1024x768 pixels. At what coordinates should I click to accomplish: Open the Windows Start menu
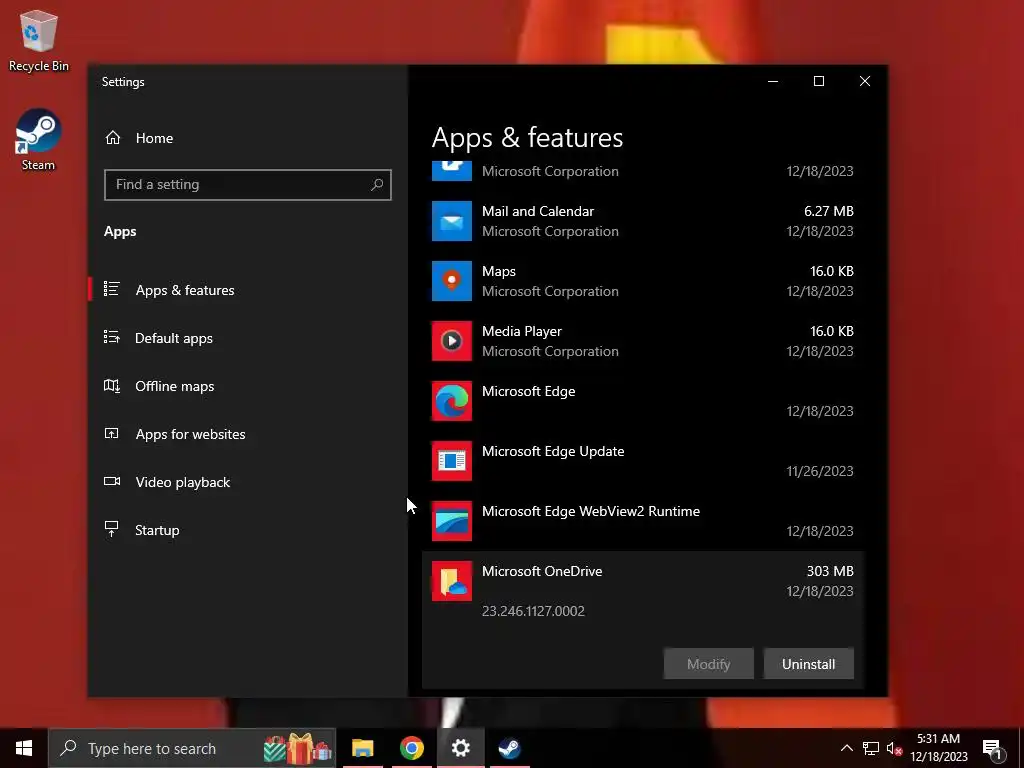pos(24,748)
